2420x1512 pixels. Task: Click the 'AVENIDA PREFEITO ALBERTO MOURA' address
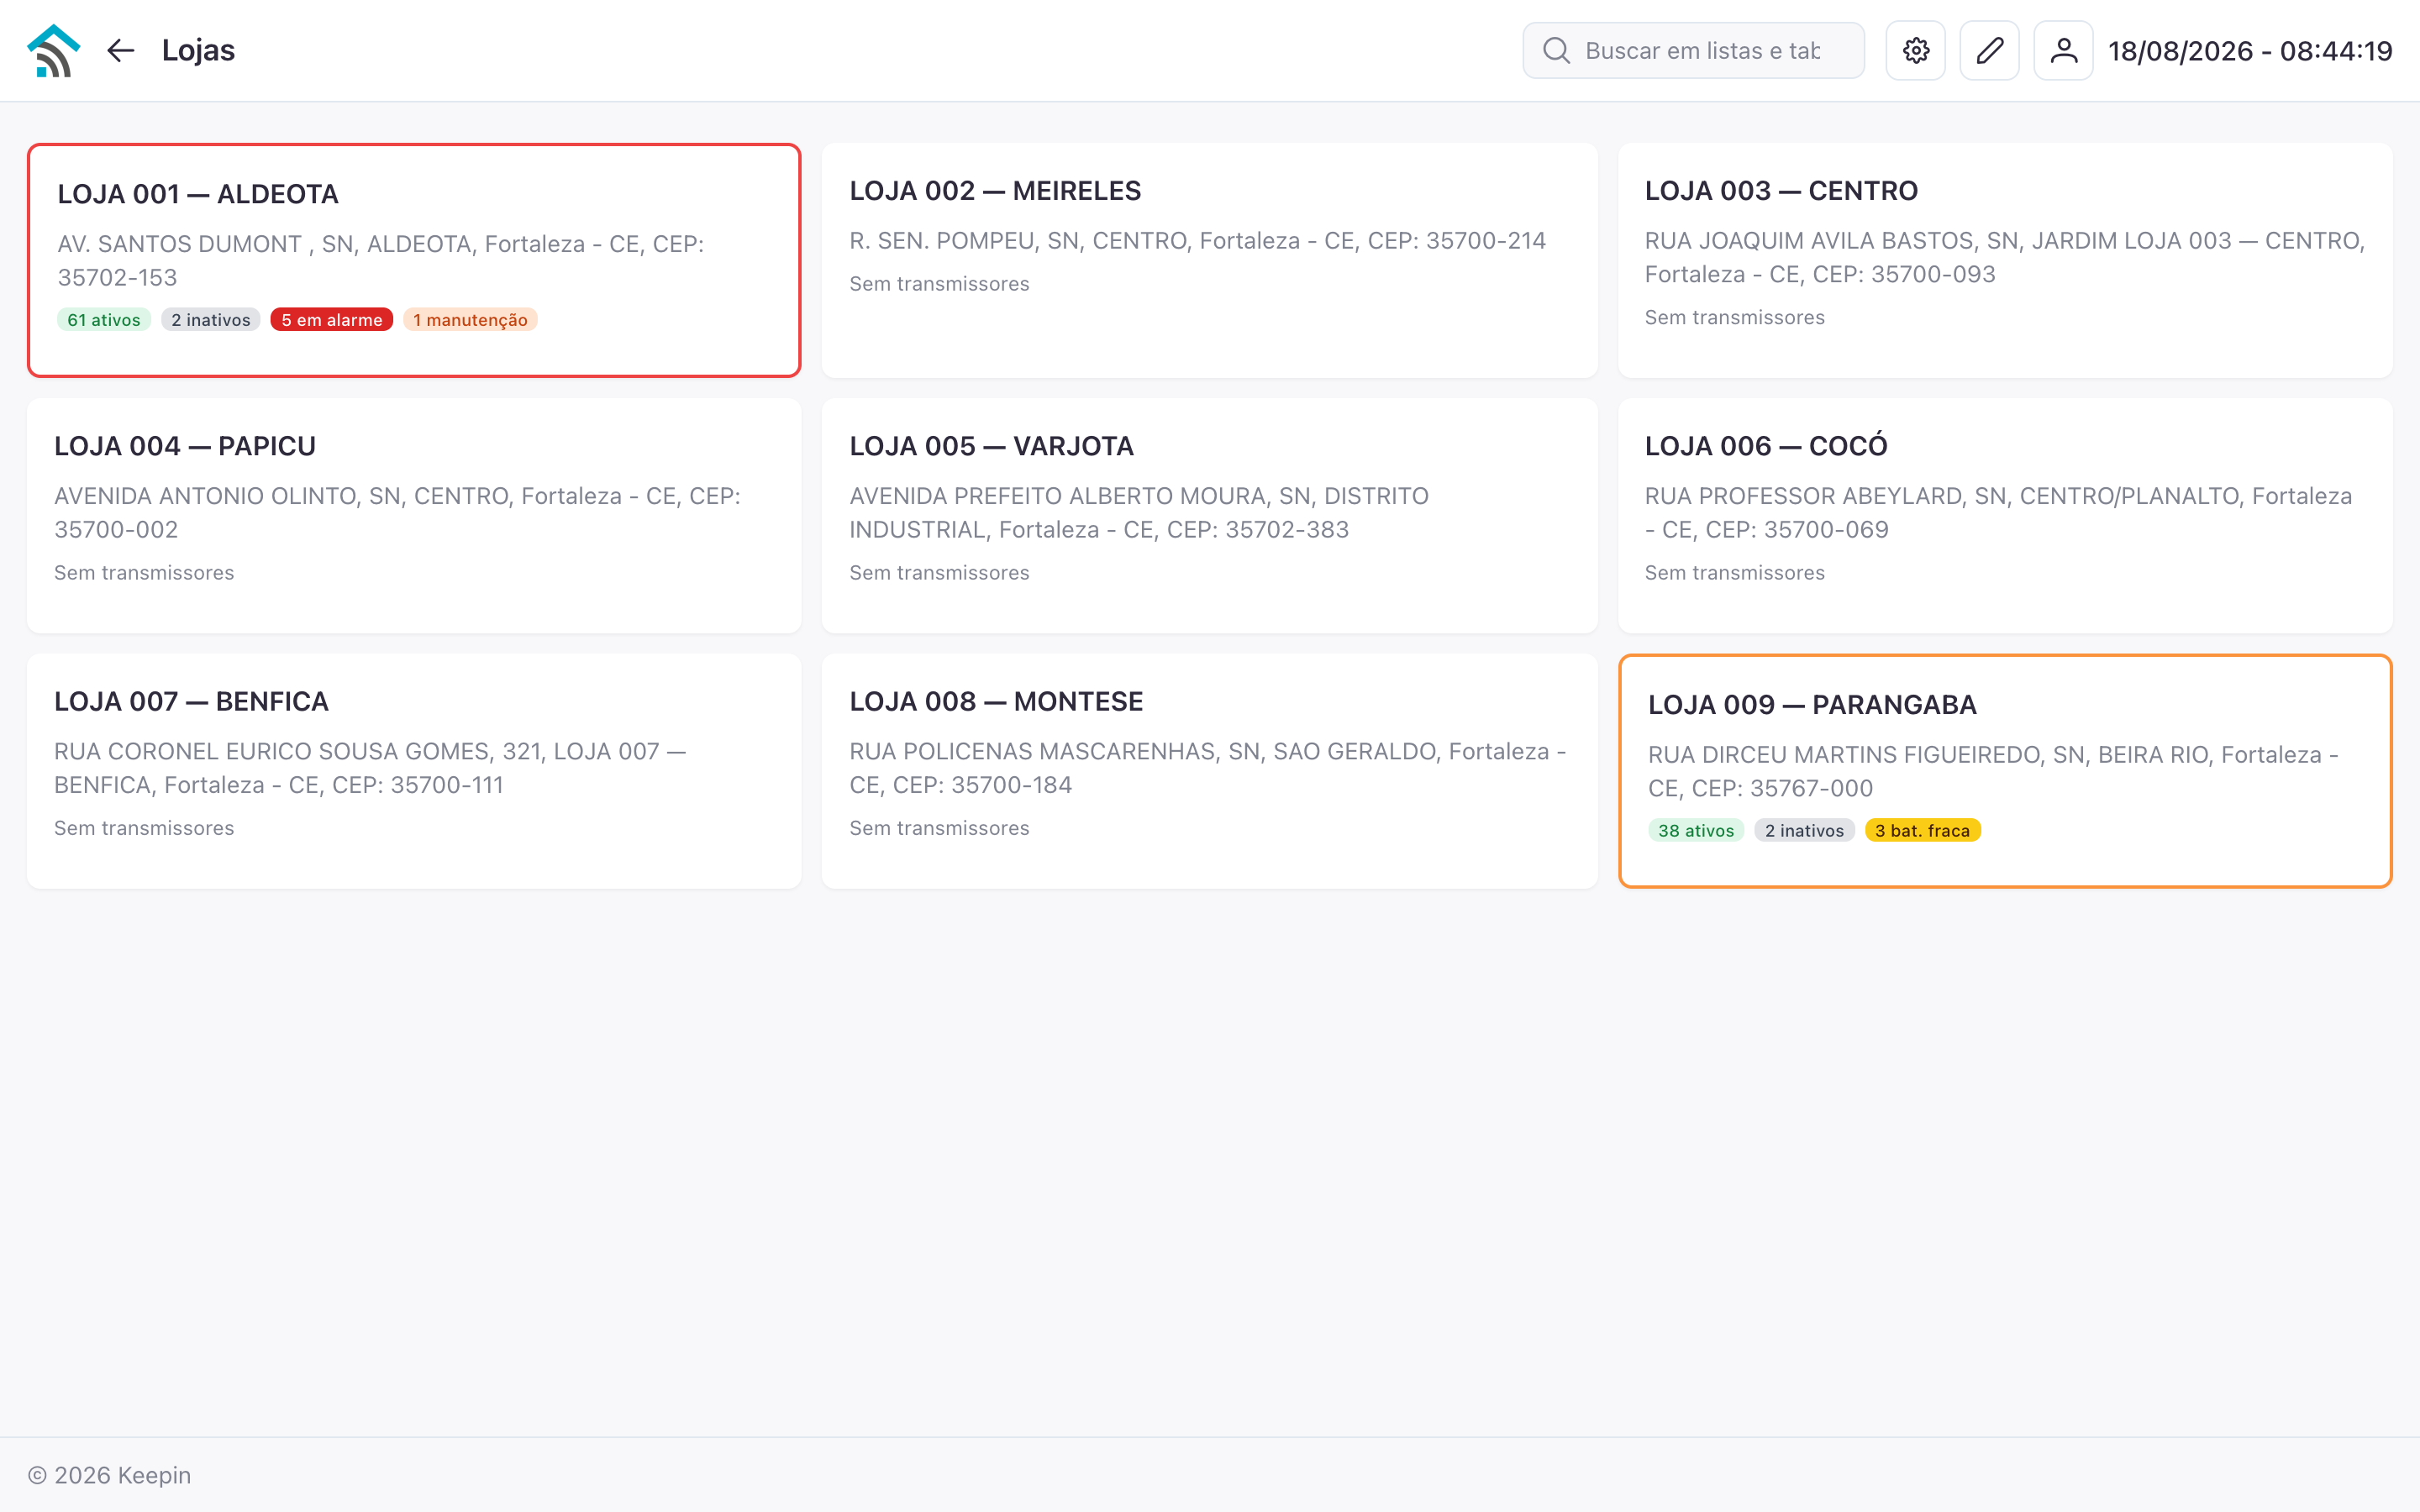coord(1139,513)
